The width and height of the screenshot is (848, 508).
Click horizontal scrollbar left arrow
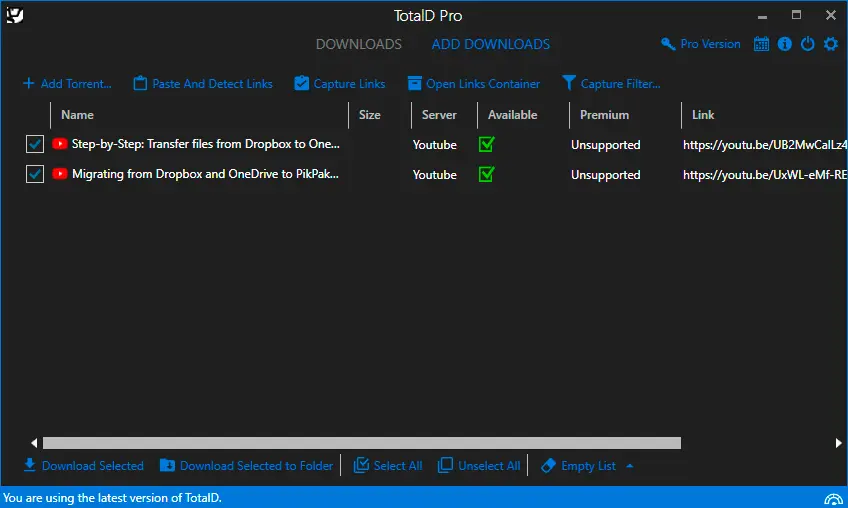click(x=34, y=443)
